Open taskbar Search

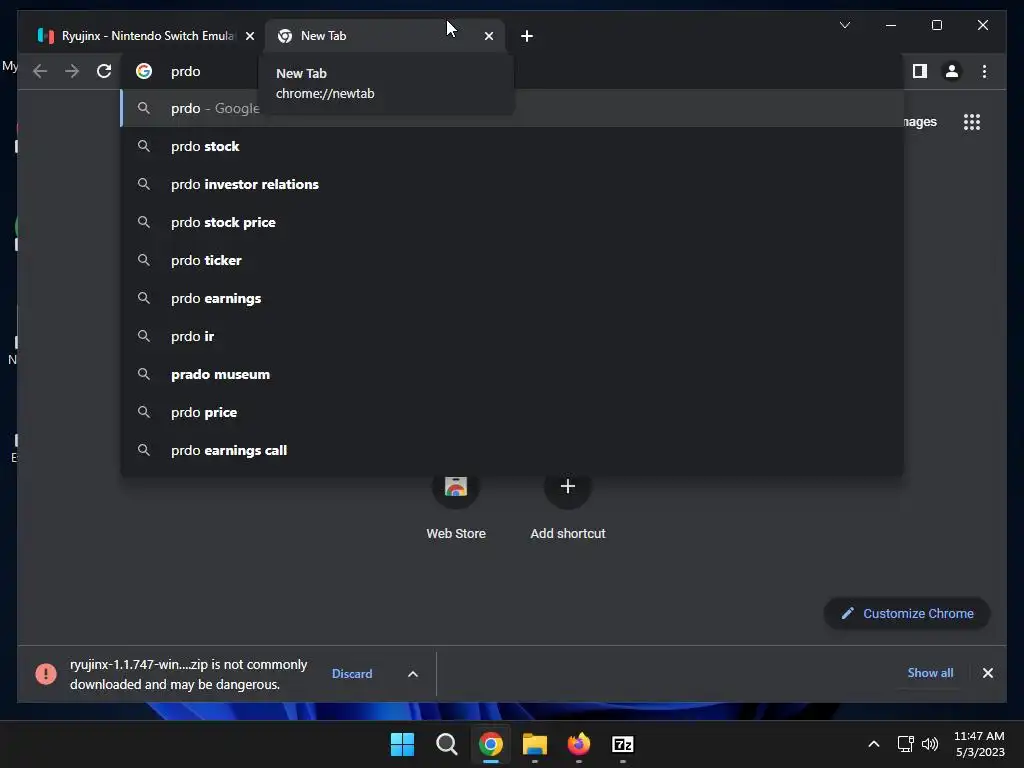point(447,744)
